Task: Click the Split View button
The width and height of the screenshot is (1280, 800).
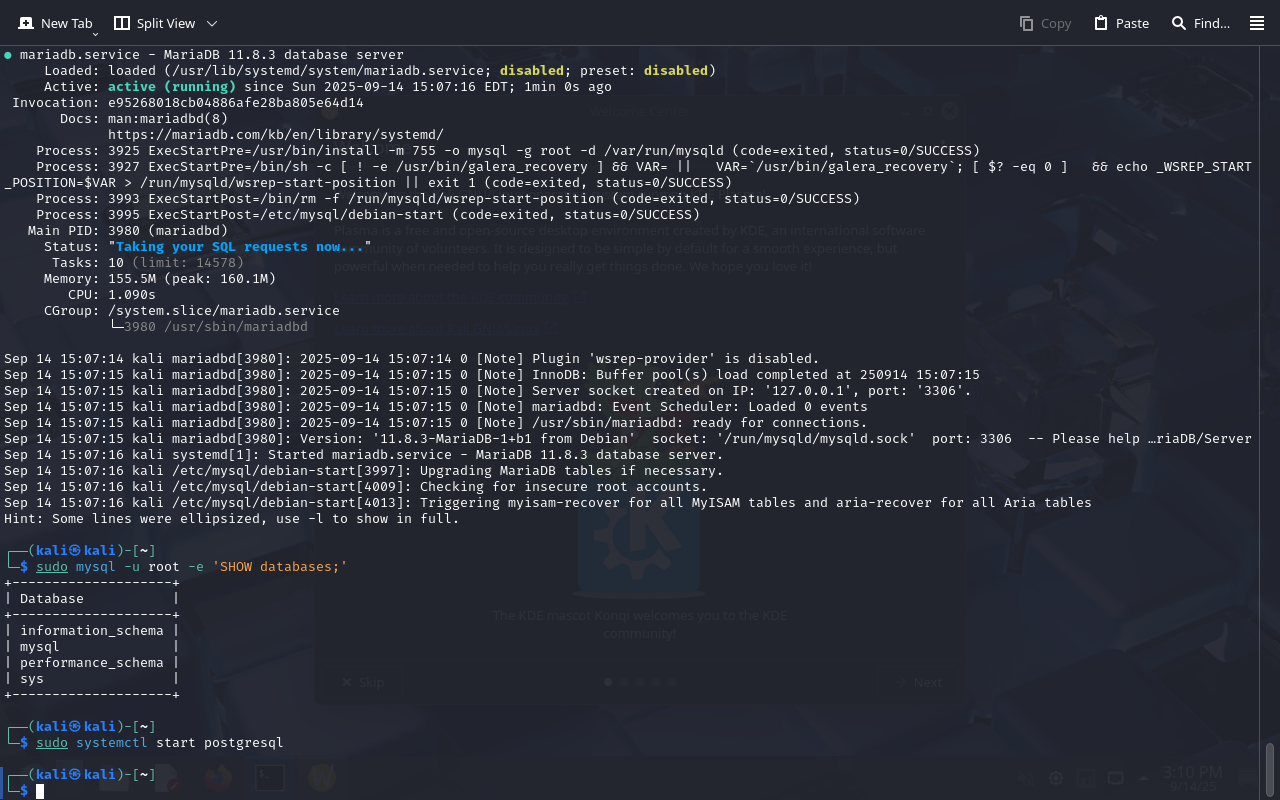Action: point(154,23)
